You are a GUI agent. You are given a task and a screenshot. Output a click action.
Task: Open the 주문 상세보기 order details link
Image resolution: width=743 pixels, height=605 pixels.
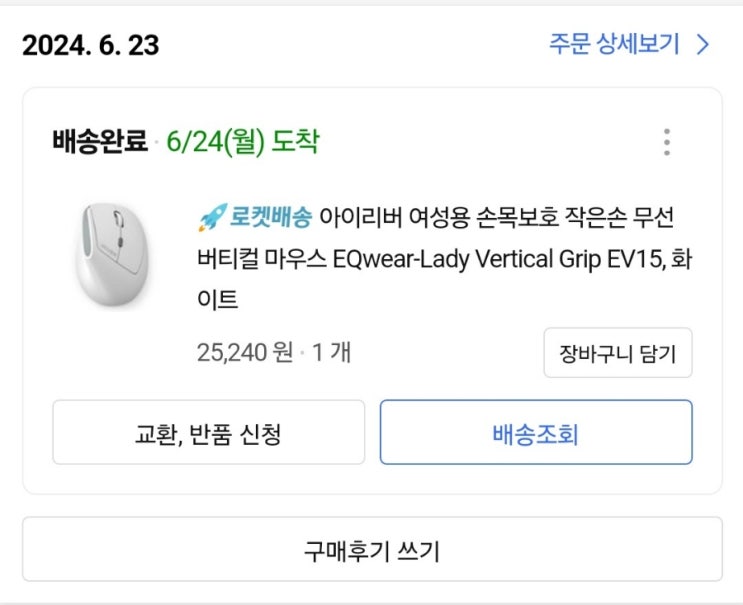pos(614,45)
